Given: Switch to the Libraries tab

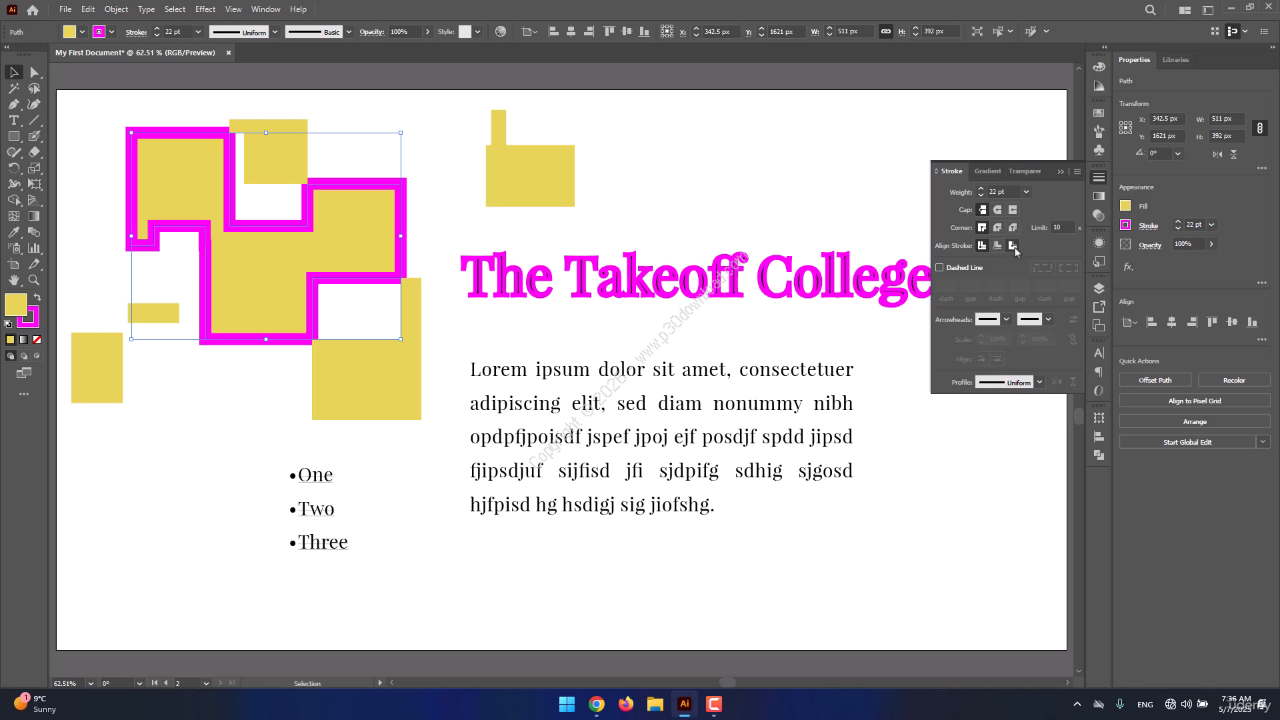Looking at the screenshot, I should [x=1175, y=60].
